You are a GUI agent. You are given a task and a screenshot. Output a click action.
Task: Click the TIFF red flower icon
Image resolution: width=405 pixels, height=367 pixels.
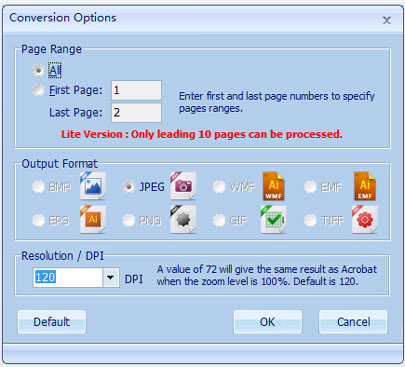pos(365,219)
